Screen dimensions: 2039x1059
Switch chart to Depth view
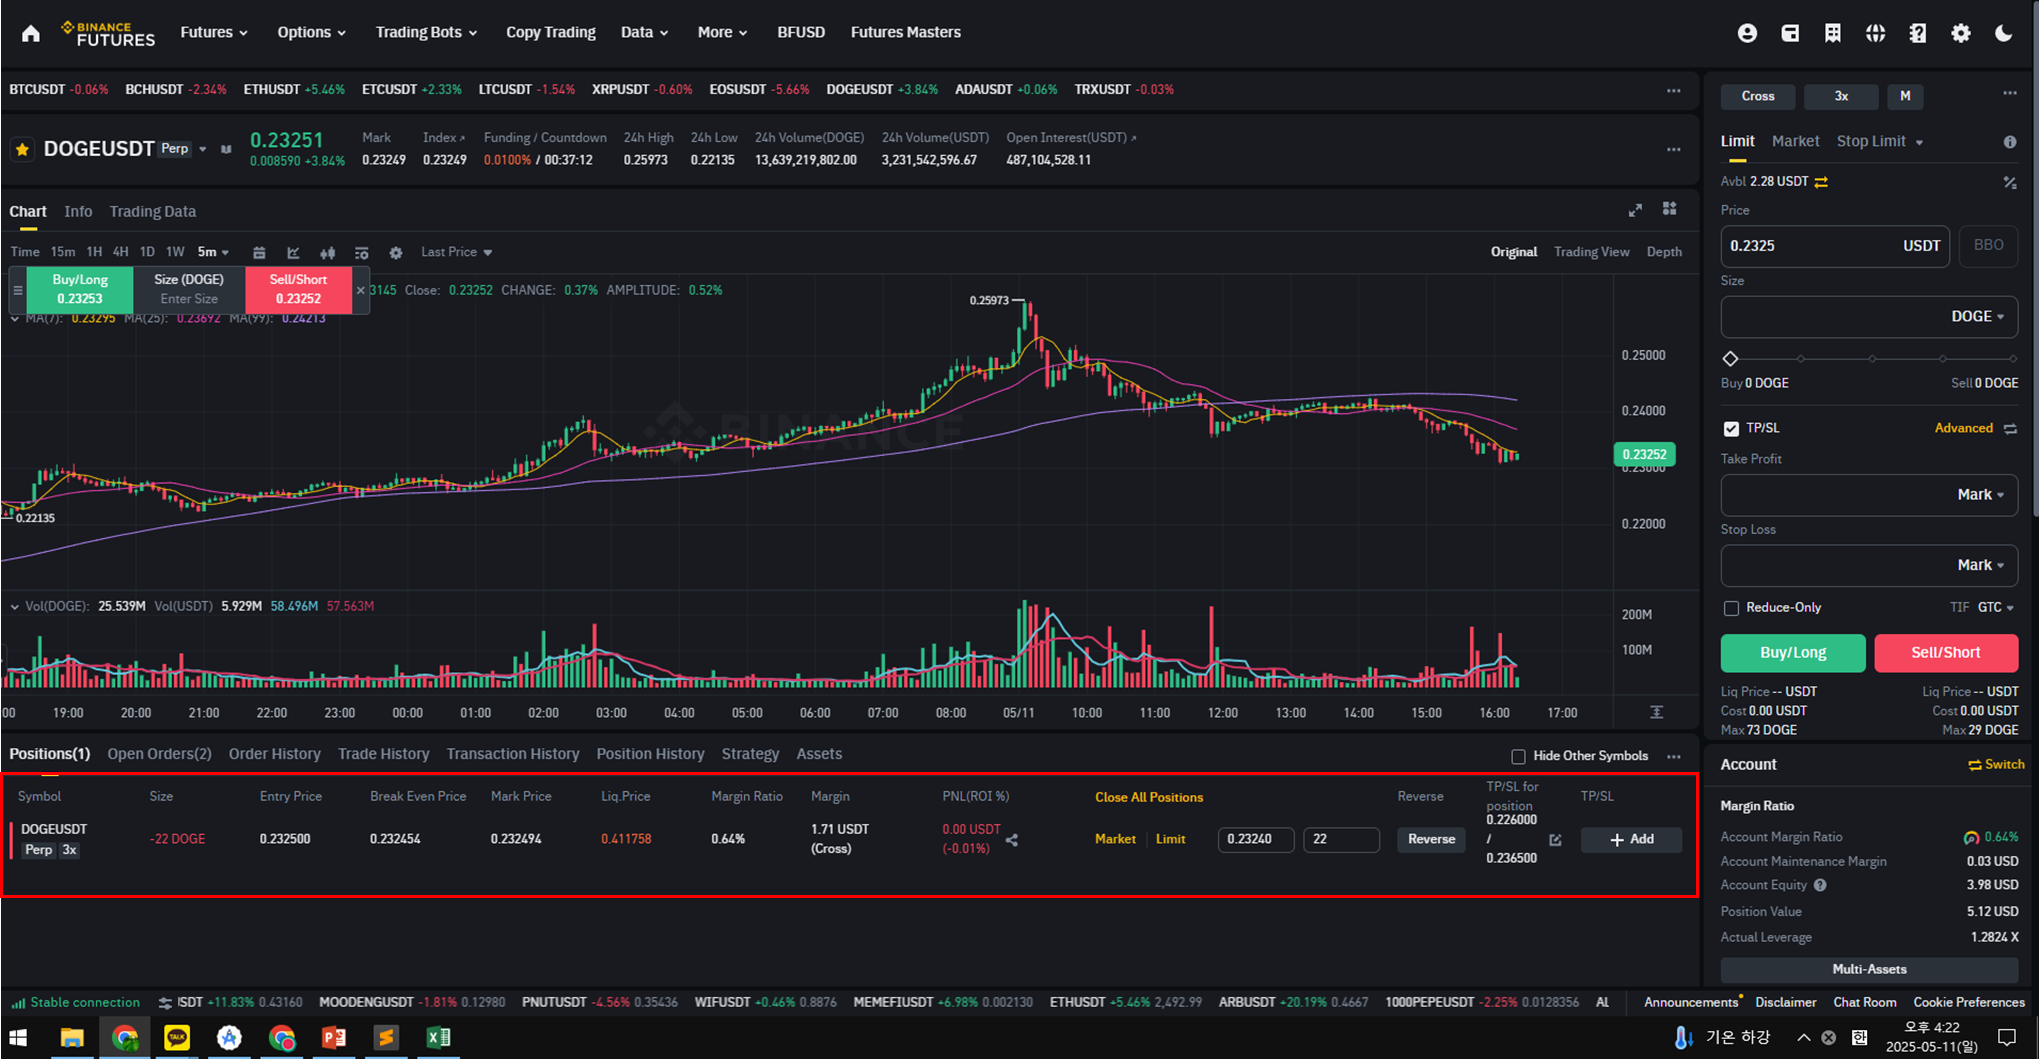(x=1664, y=252)
